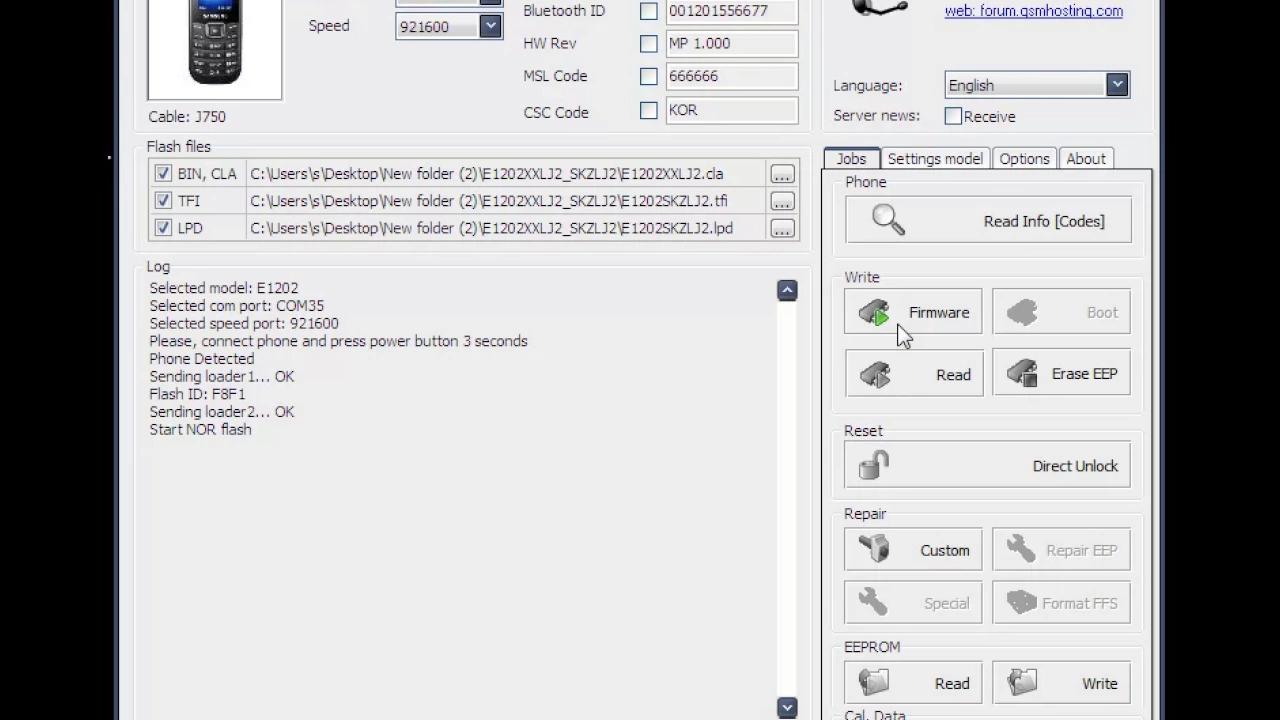This screenshot has width=1280, height=720.
Task: Click the Boot chip icon
Action: [1022, 313]
